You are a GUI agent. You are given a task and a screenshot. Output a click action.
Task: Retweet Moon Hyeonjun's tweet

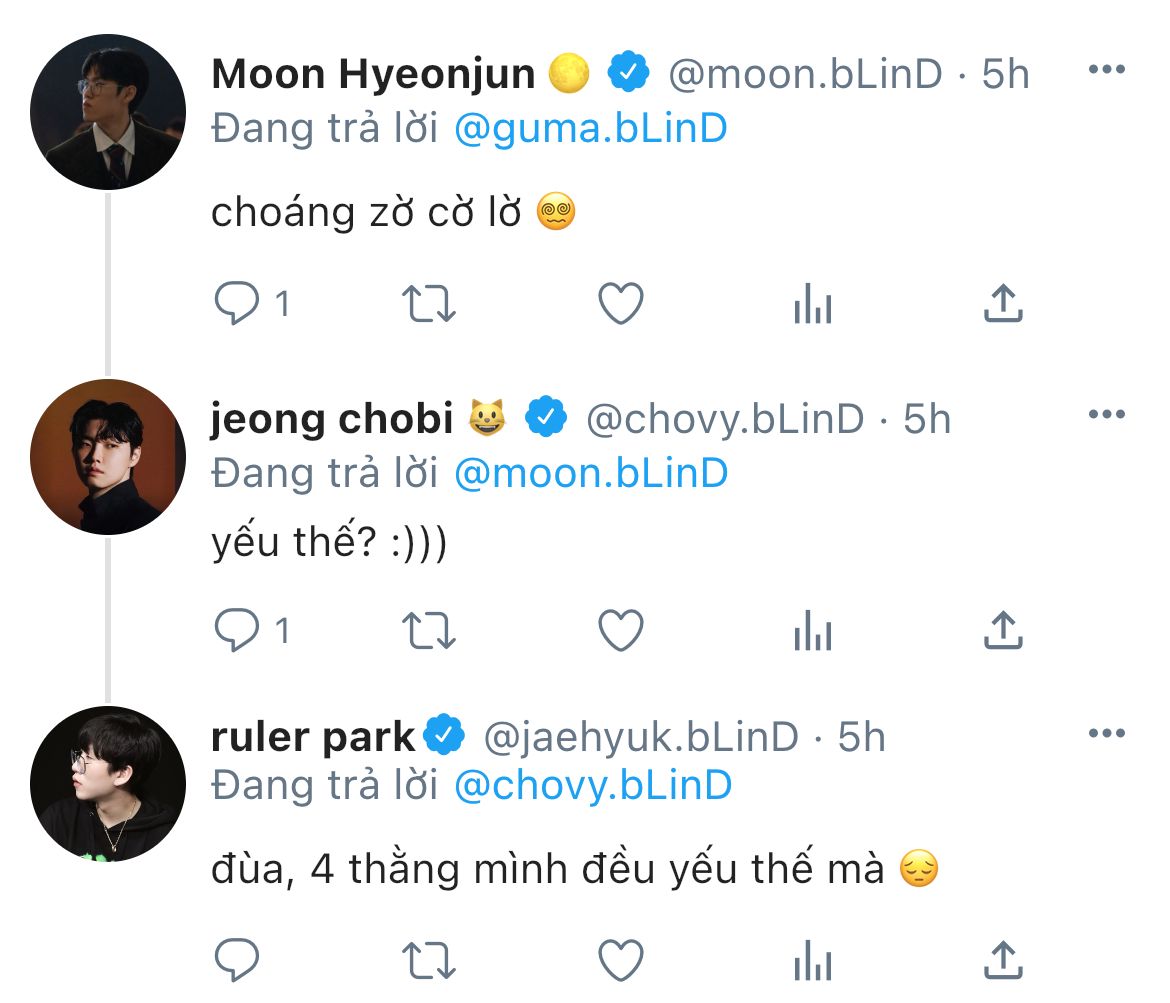point(428,303)
